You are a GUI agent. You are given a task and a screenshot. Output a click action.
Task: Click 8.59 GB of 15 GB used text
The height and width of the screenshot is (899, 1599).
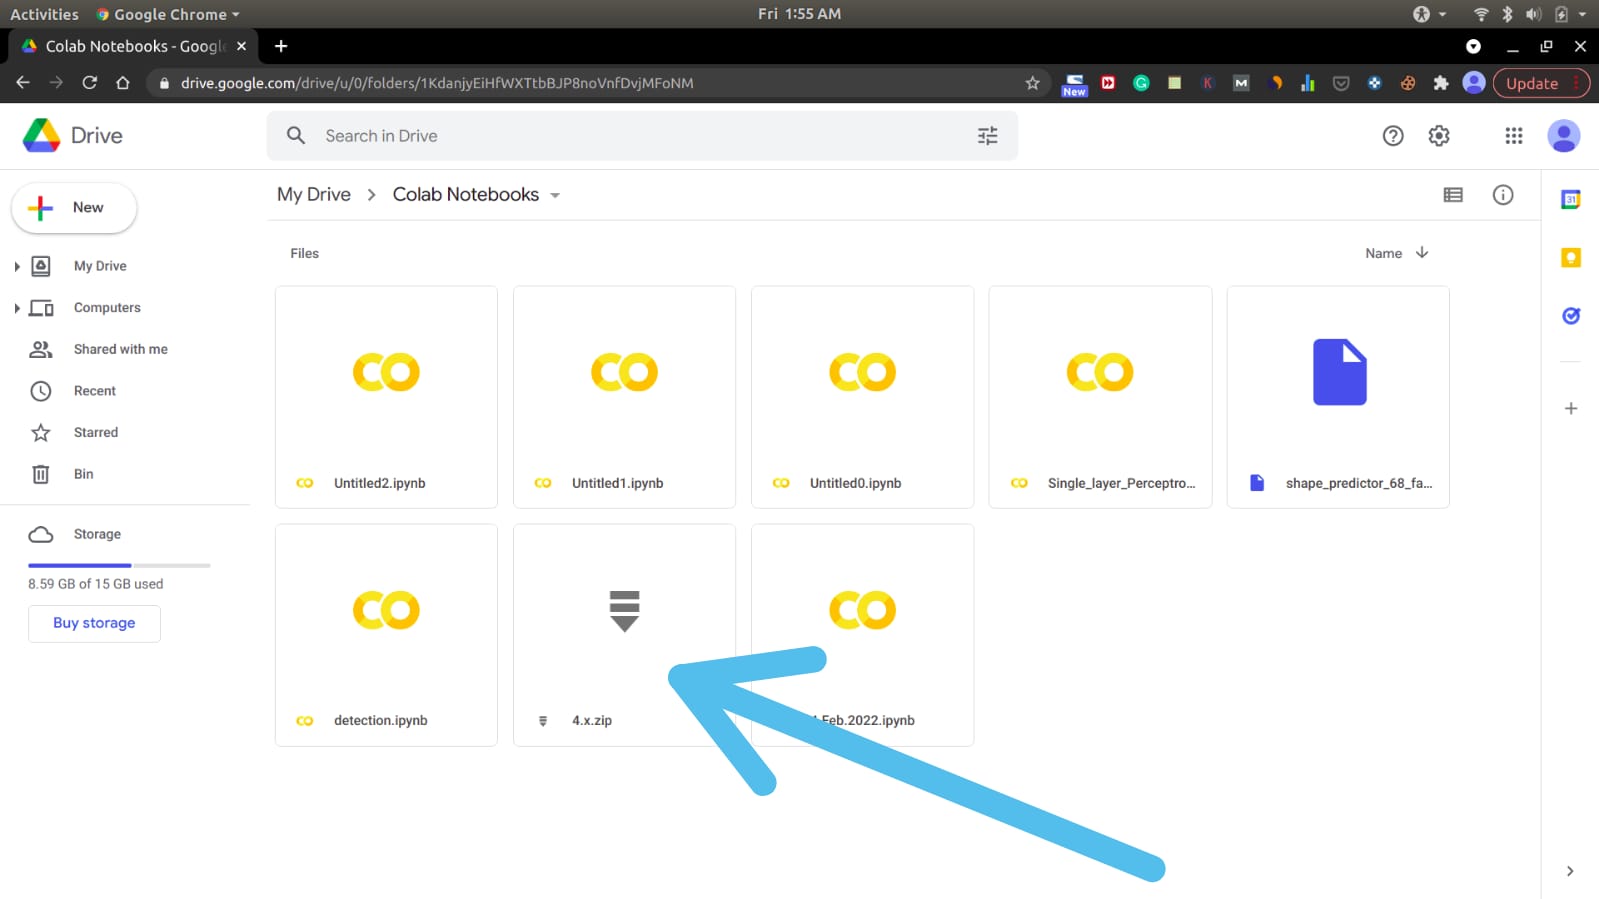click(96, 584)
